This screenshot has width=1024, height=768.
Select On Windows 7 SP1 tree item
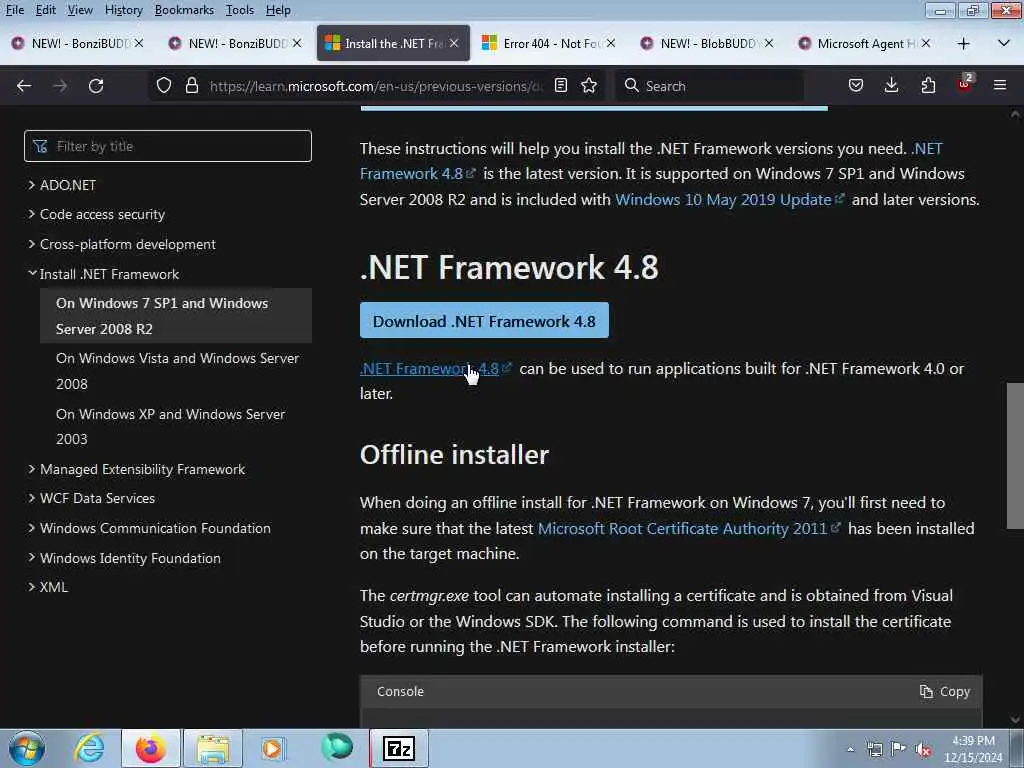176,316
